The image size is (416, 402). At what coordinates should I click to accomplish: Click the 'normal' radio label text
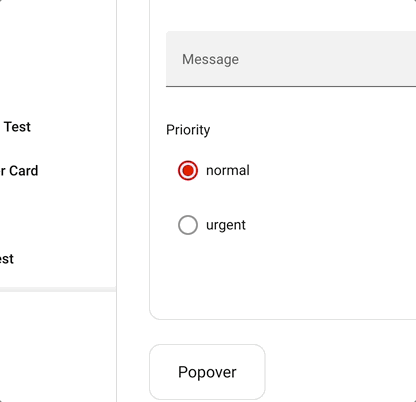tap(228, 170)
